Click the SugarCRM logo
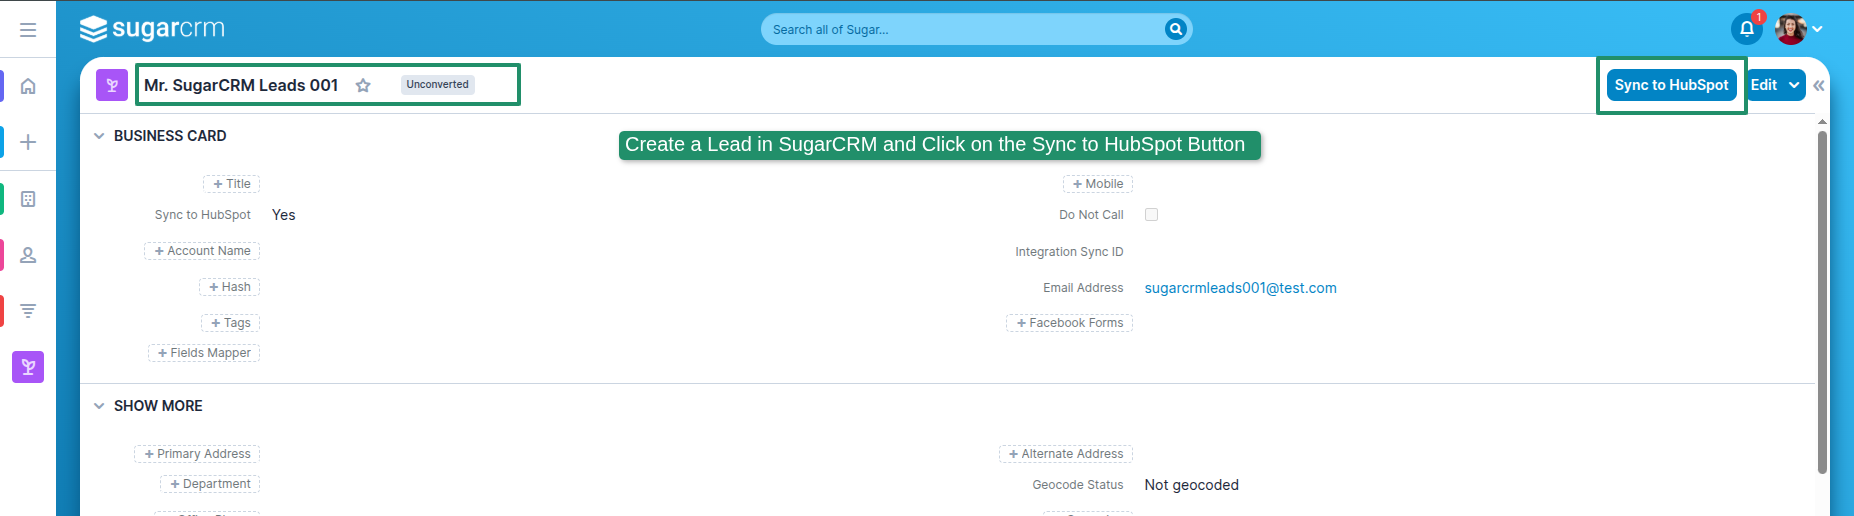This screenshot has width=1854, height=516. (x=152, y=29)
